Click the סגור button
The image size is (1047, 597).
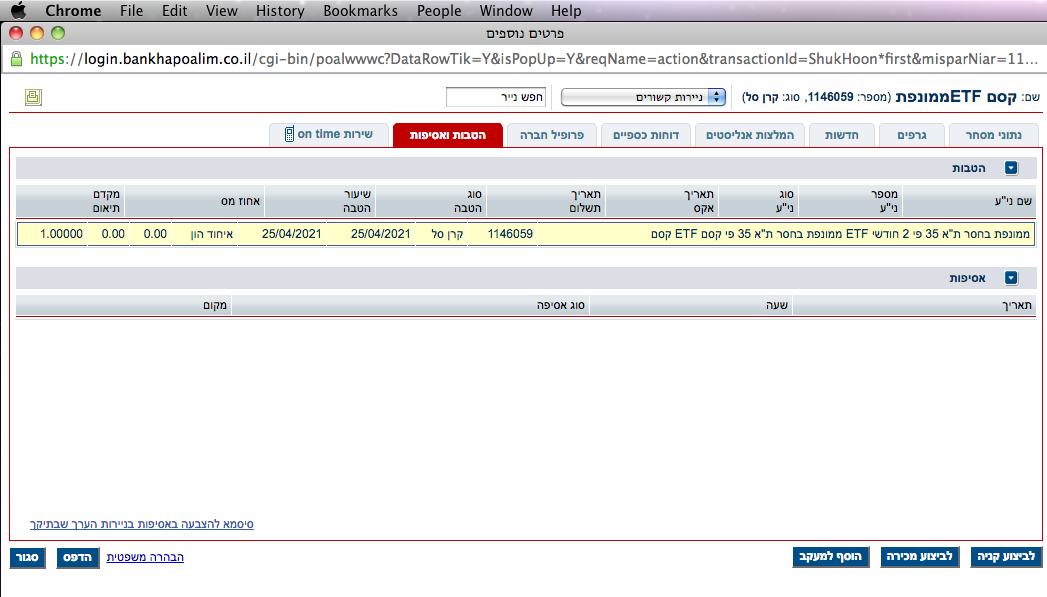tap(27, 558)
